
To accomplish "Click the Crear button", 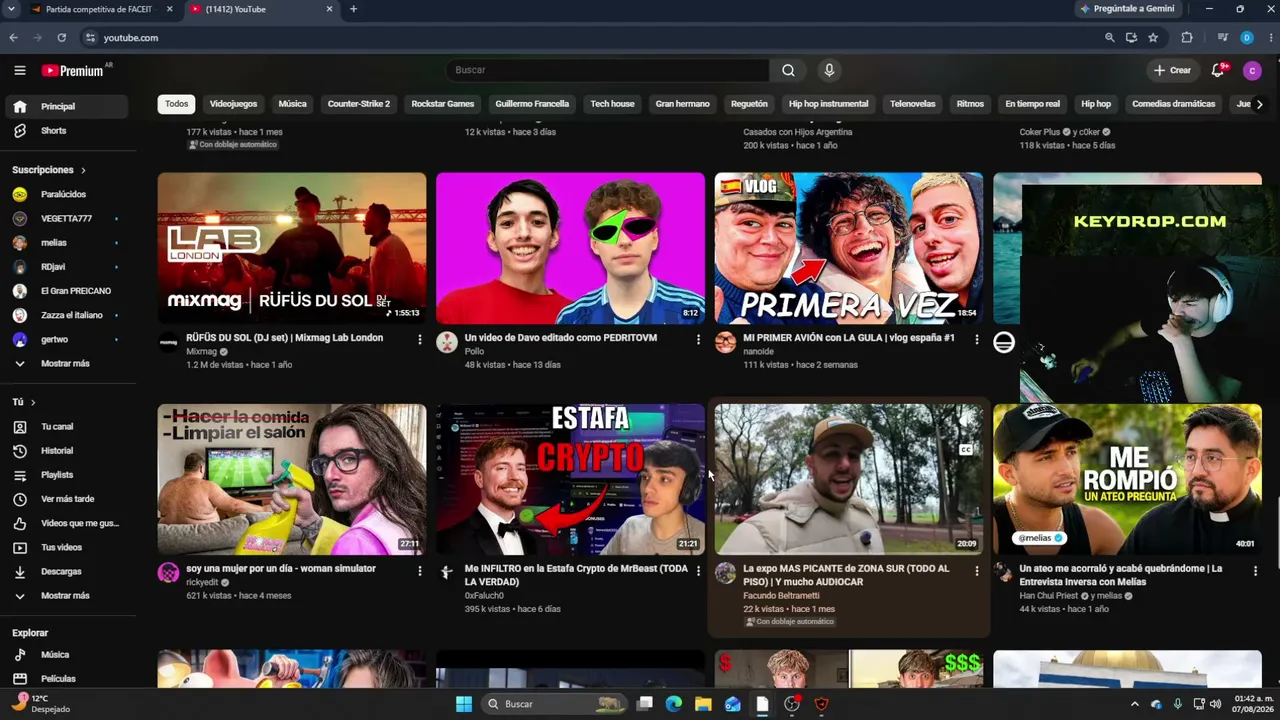I will pyautogui.click(x=1172, y=70).
